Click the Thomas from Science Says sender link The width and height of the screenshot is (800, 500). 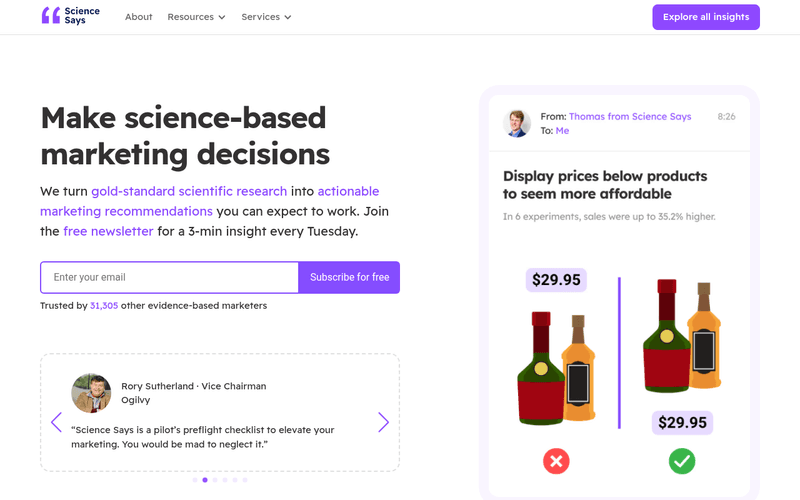(630, 117)
